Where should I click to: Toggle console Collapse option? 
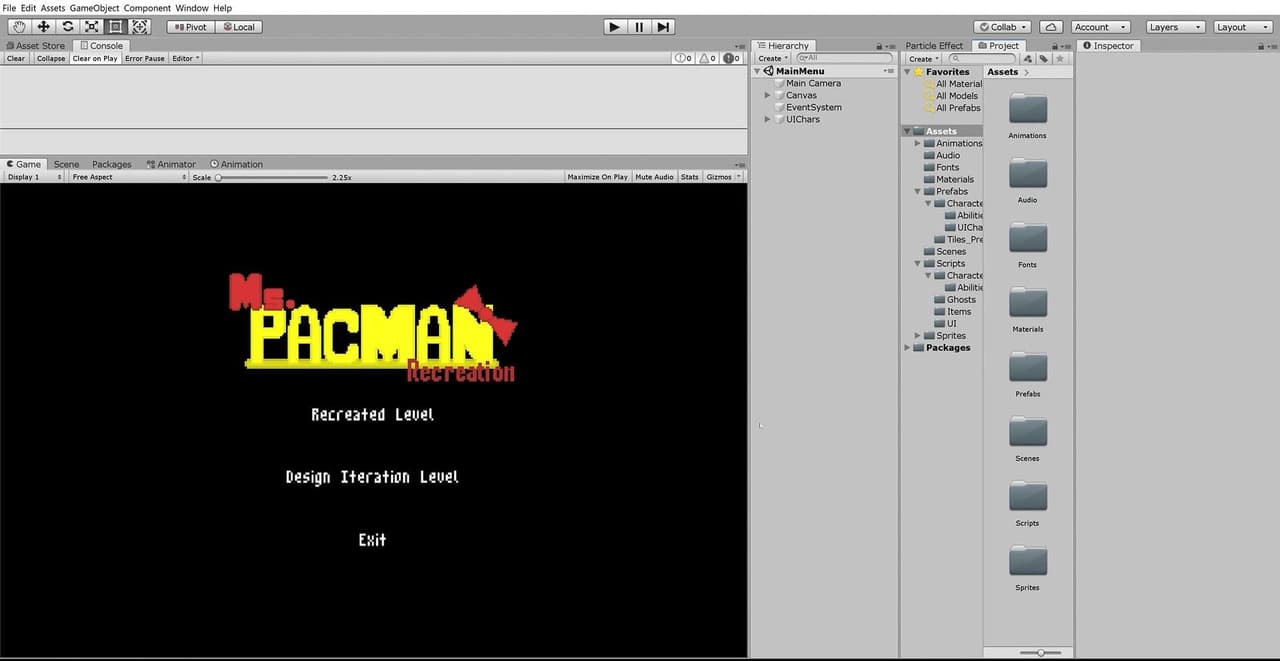(x=51, y=58)
